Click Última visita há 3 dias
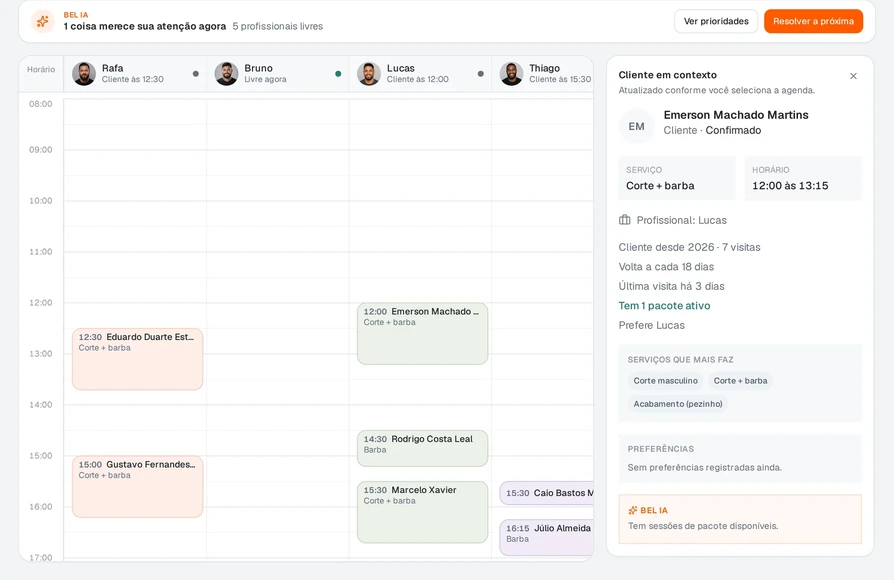Screen dimensions: 894x580 (671, 286)
